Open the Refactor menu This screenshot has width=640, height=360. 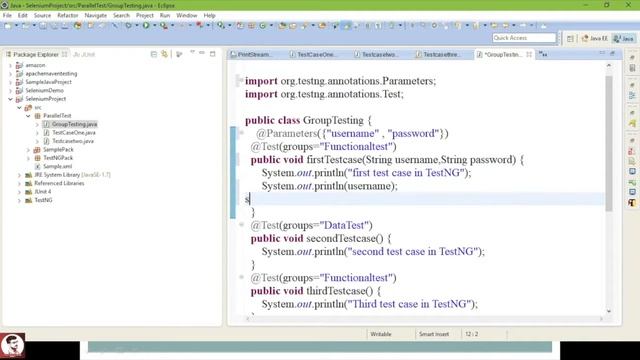(x=68, y=16)
